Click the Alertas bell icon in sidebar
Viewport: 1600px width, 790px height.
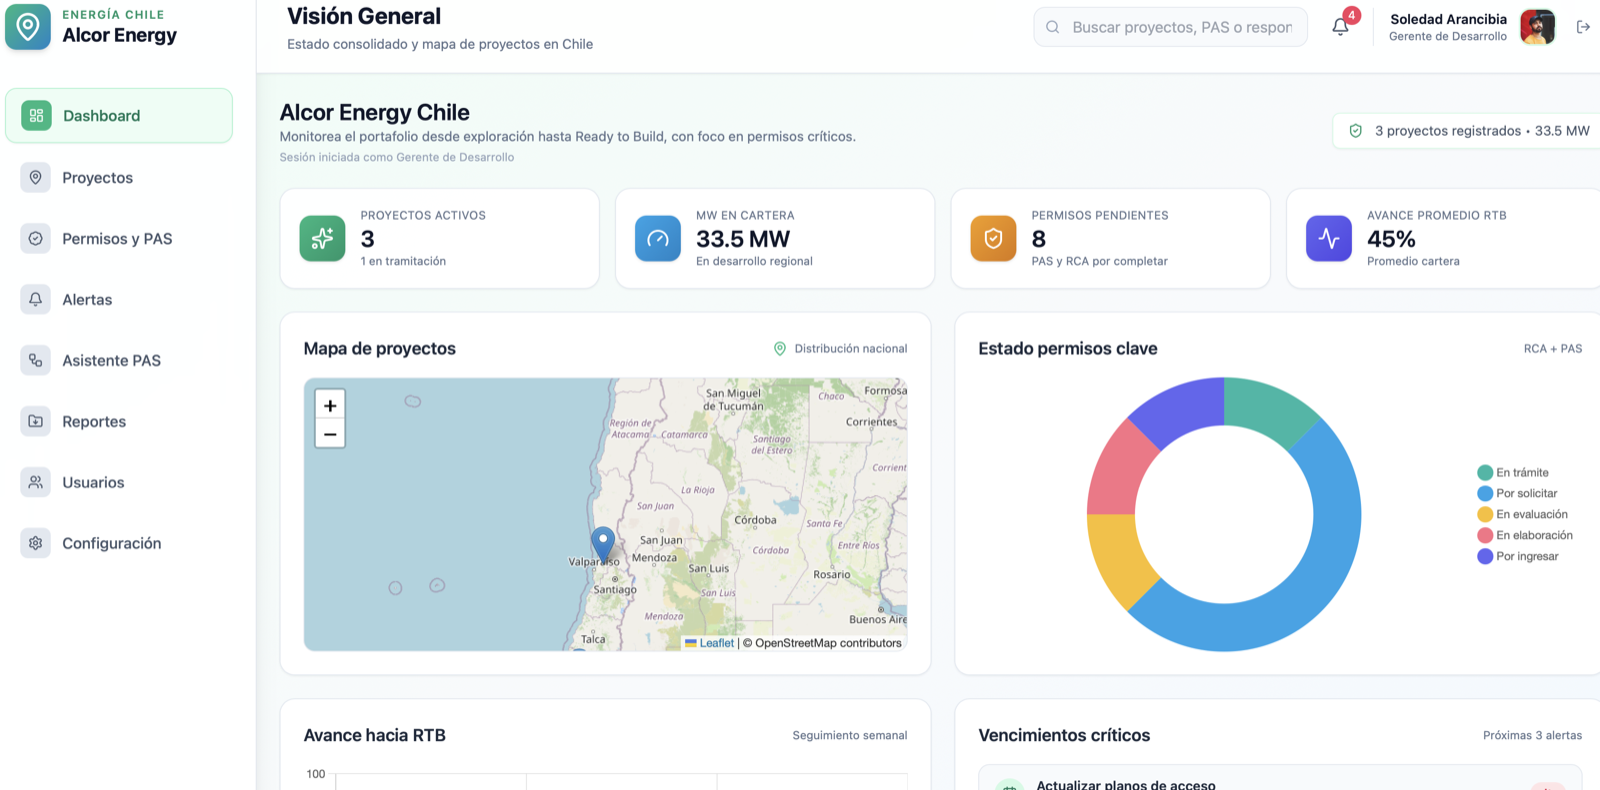[x=36, y=300]
